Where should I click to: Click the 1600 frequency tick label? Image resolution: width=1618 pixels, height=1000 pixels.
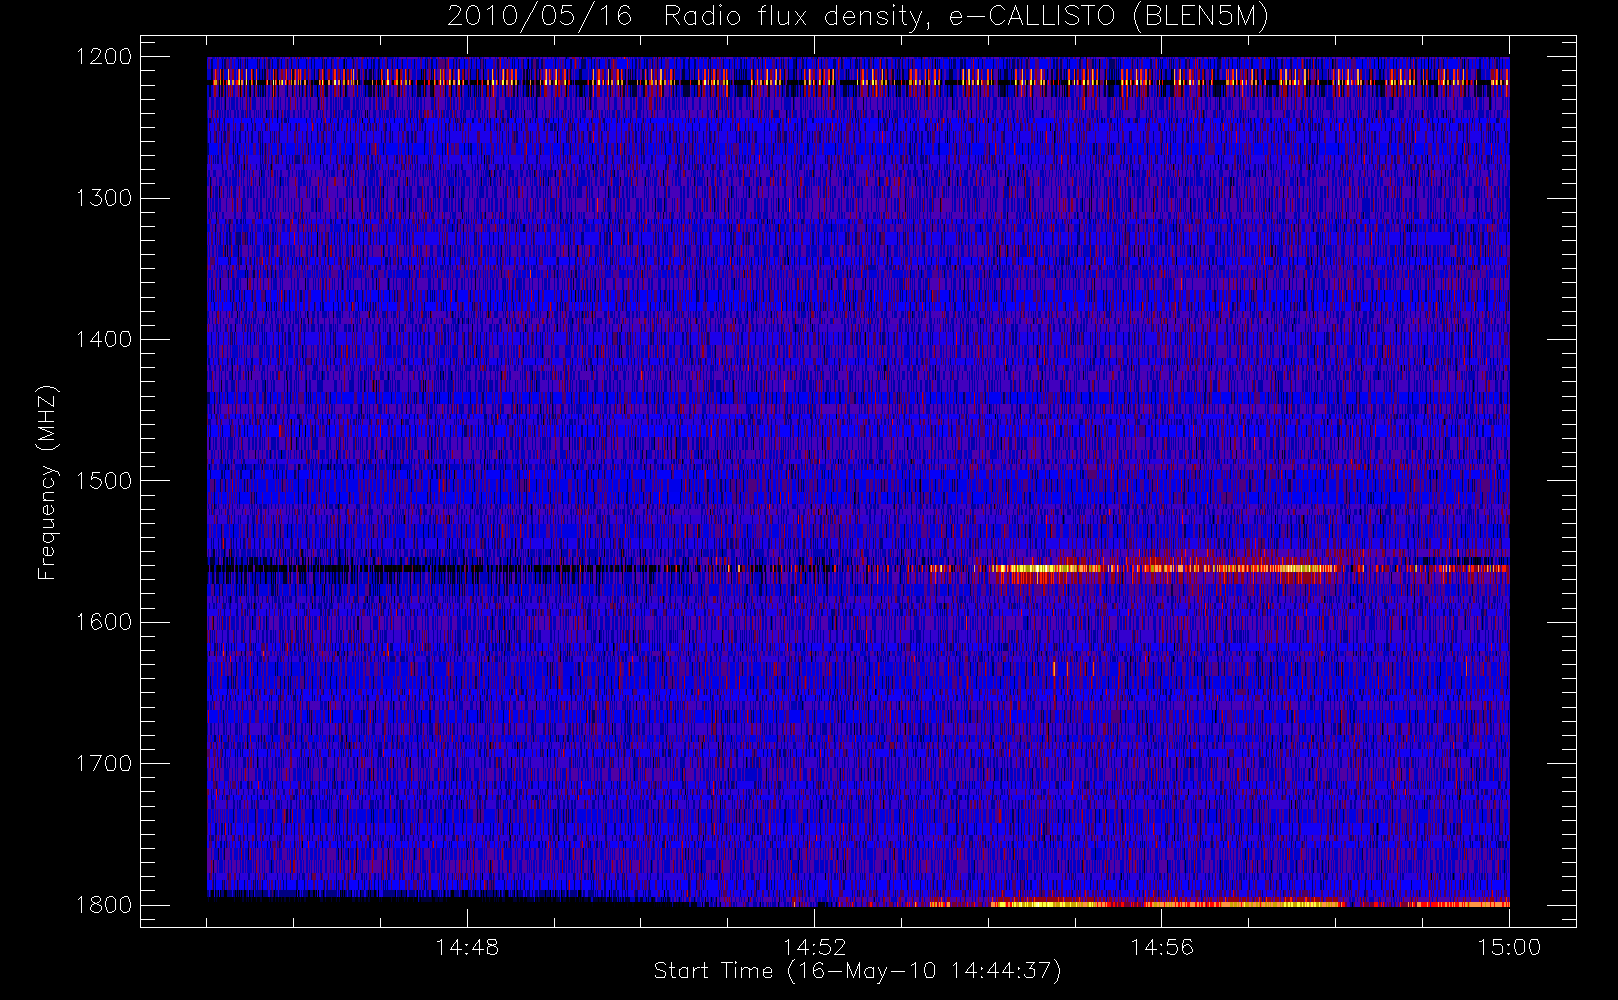104,622
